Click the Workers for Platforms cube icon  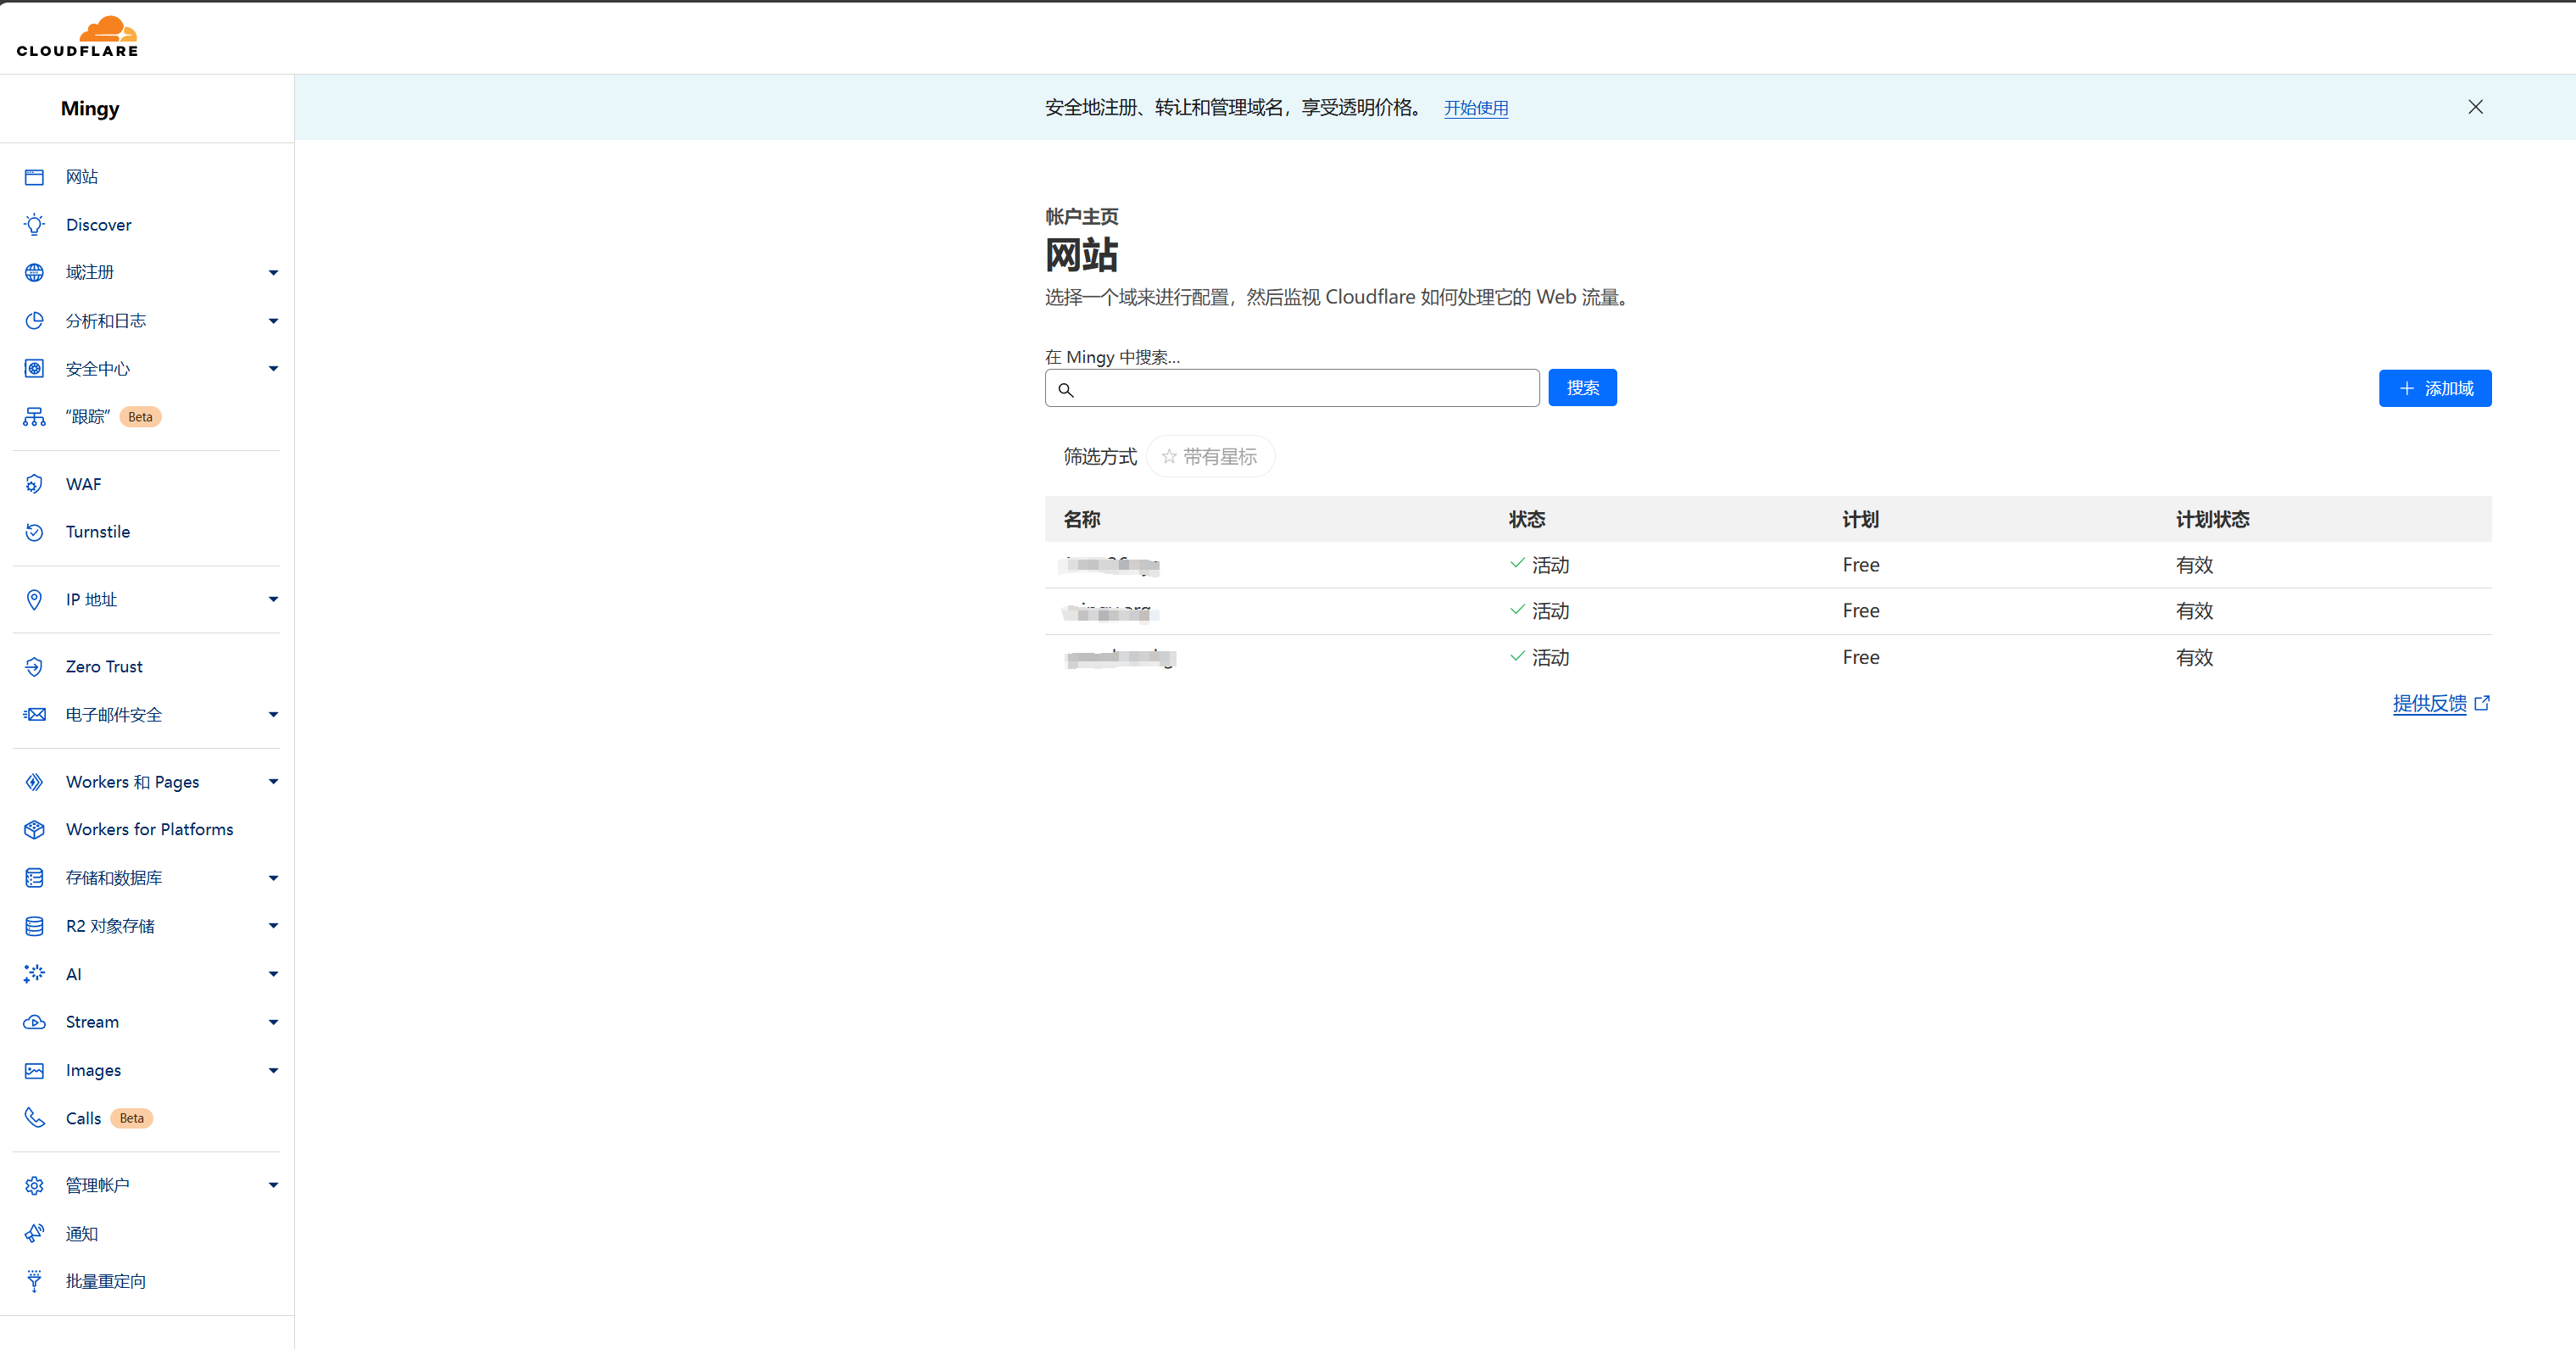point(34,830)
